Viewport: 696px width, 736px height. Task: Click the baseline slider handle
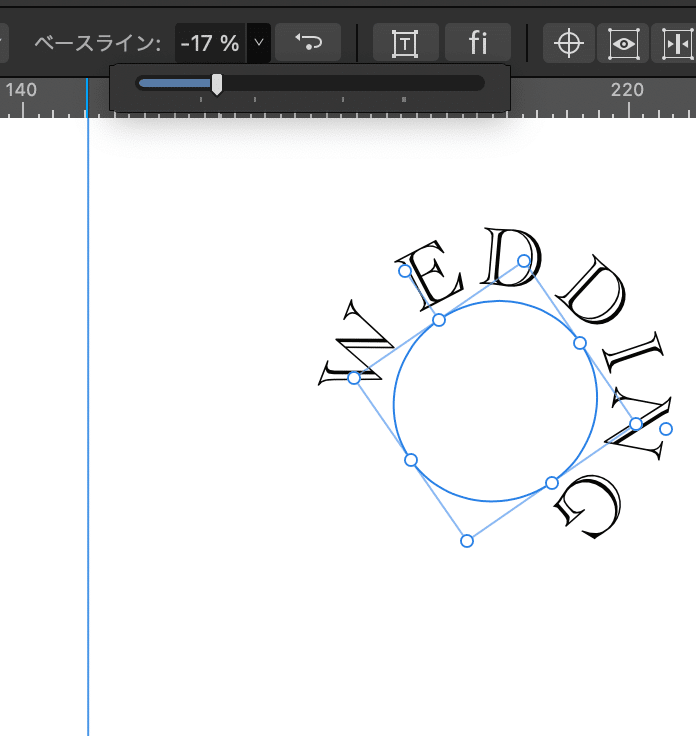(217, 84)
